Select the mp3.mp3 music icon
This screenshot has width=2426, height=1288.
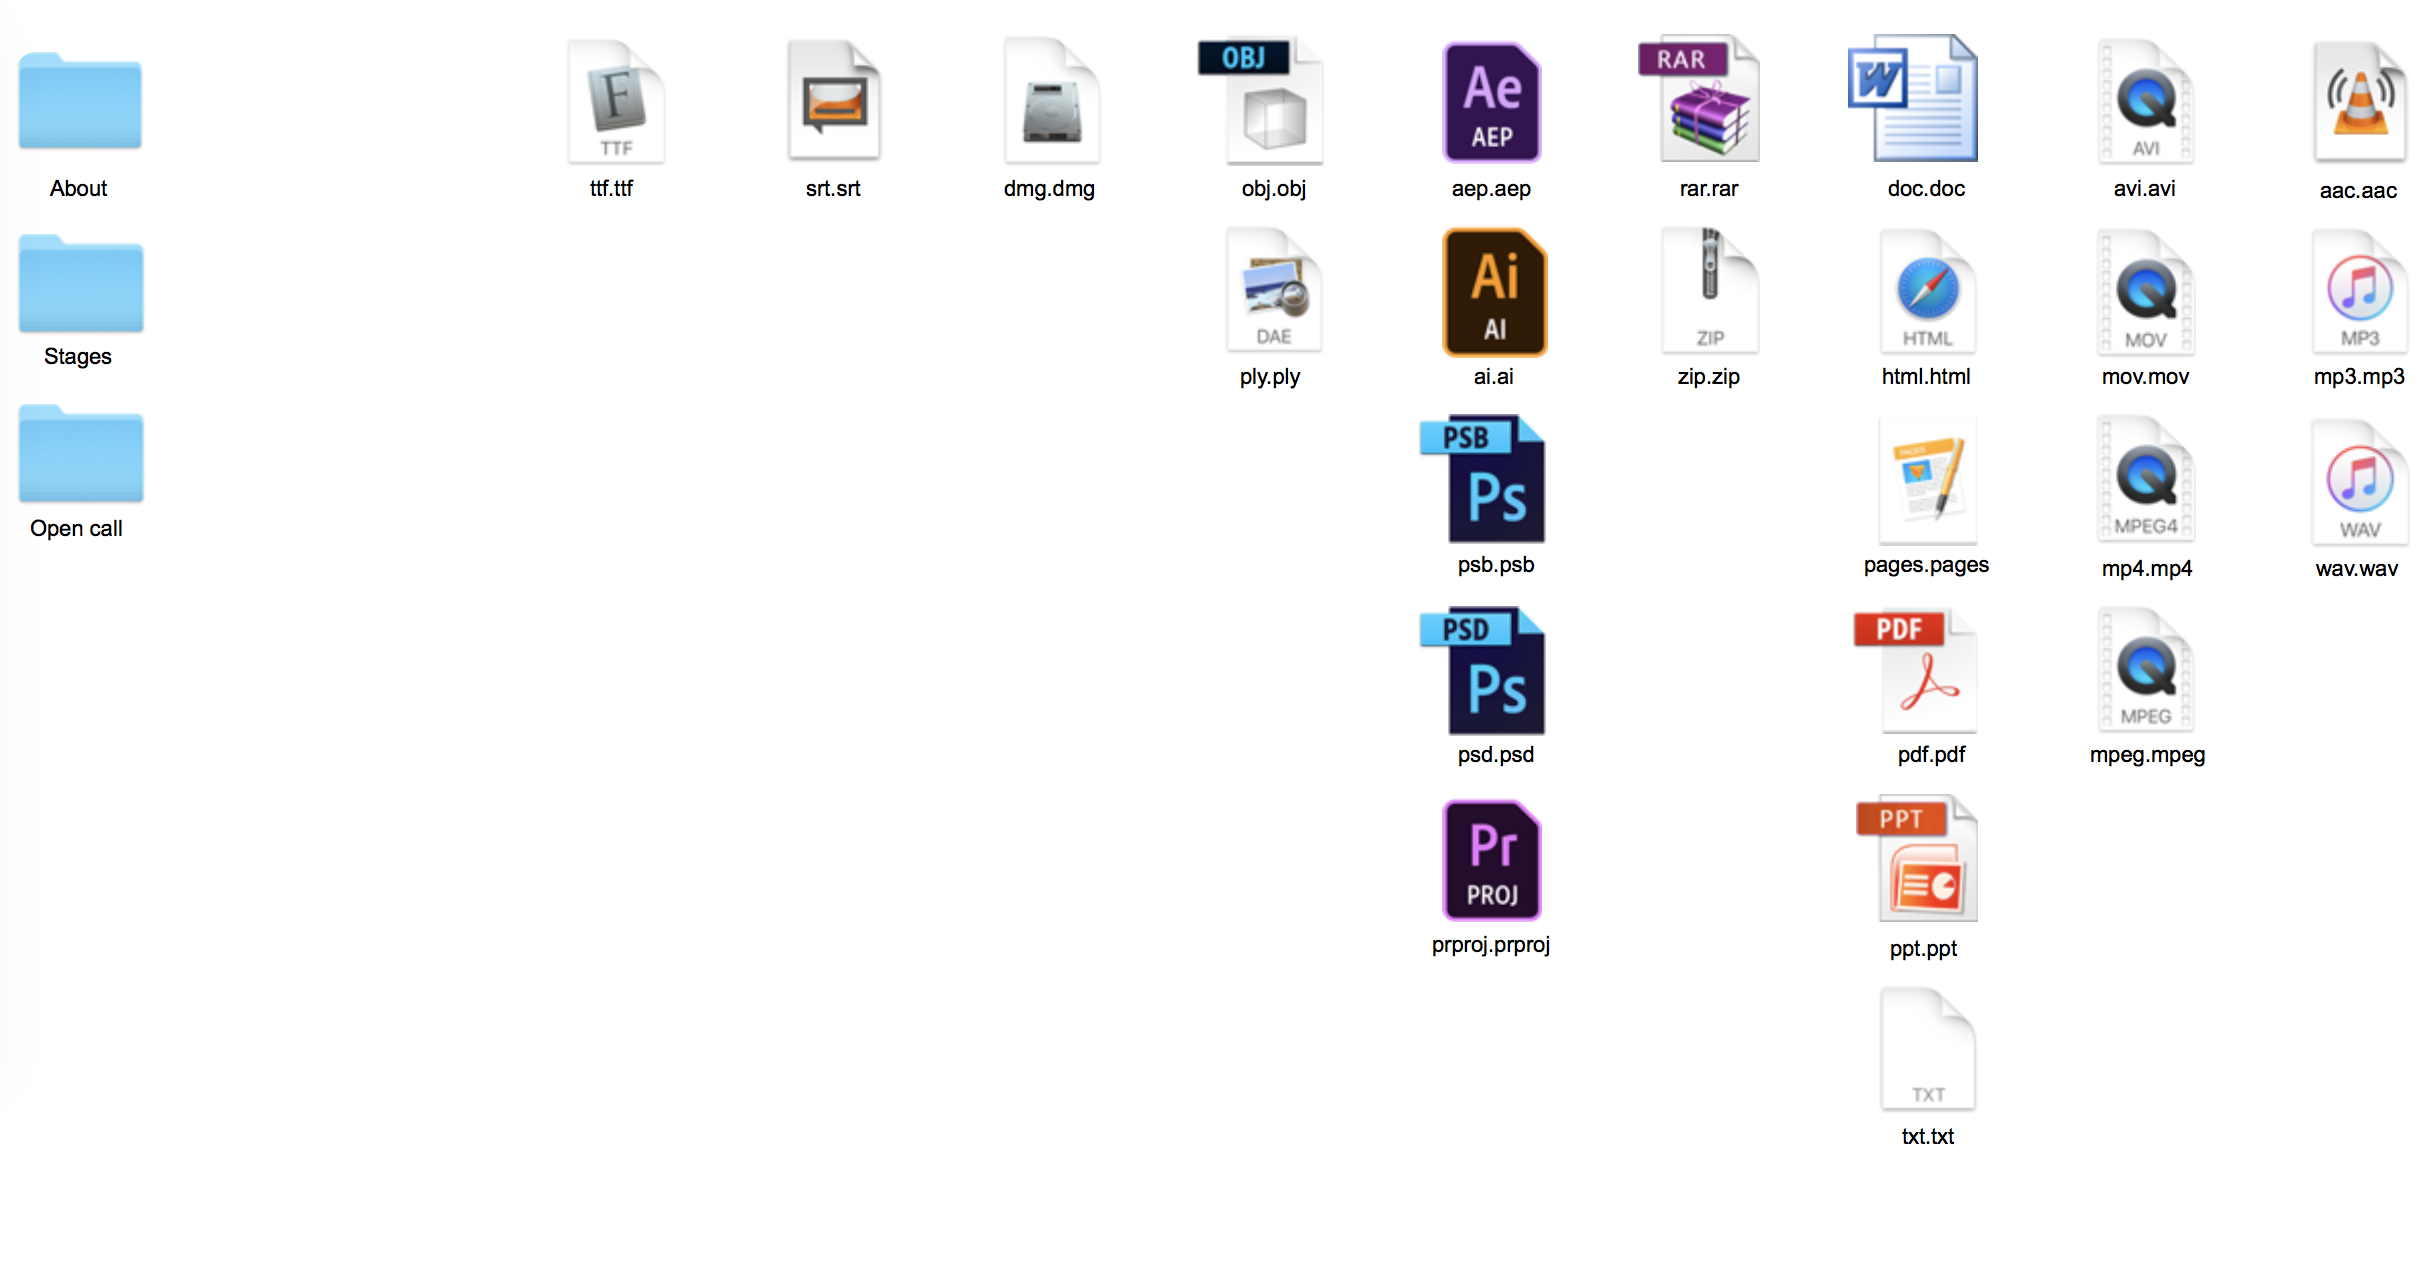2360,291
